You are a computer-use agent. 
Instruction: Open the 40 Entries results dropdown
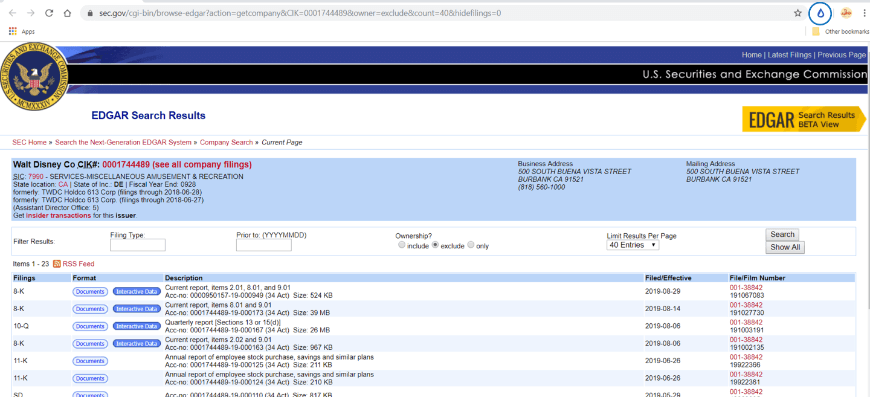(x=633, y=245)
